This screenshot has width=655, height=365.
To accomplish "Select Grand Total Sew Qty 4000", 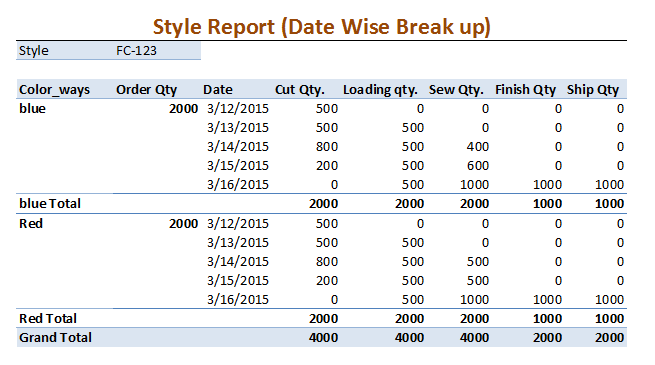I will [474, 337].
